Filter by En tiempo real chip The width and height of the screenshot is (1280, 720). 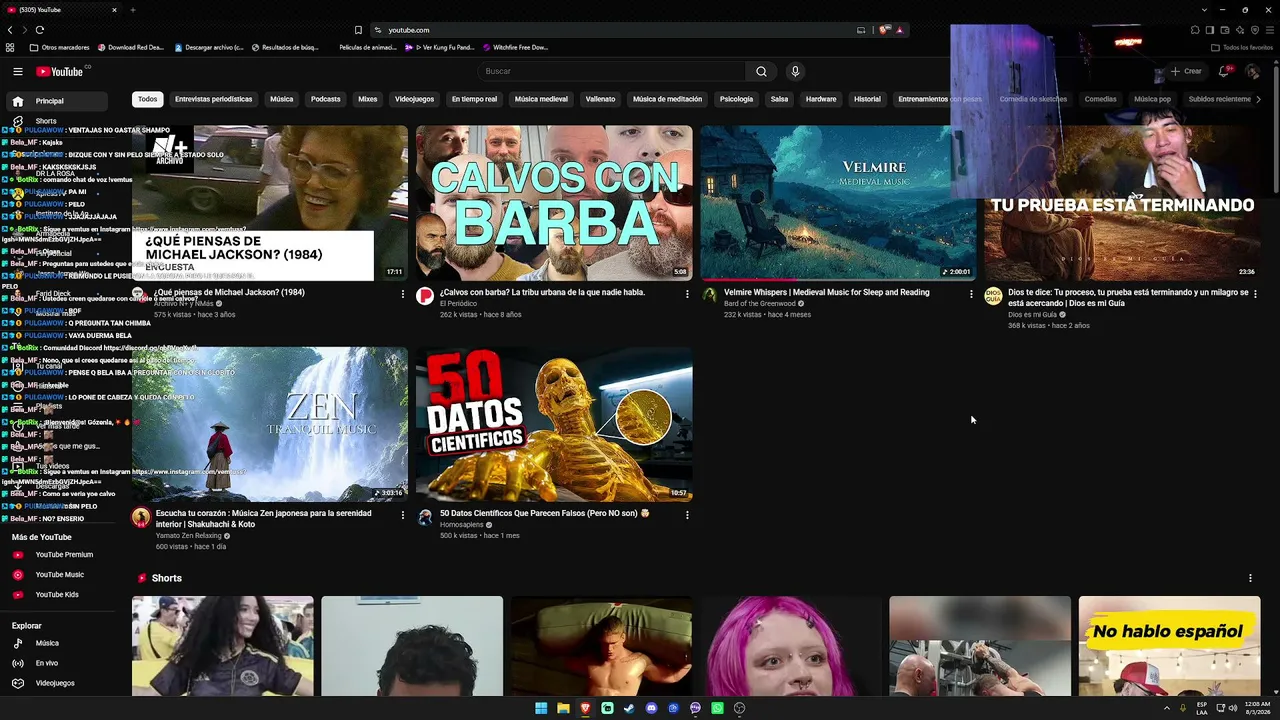pyautogui.click(x=474, y=99)
